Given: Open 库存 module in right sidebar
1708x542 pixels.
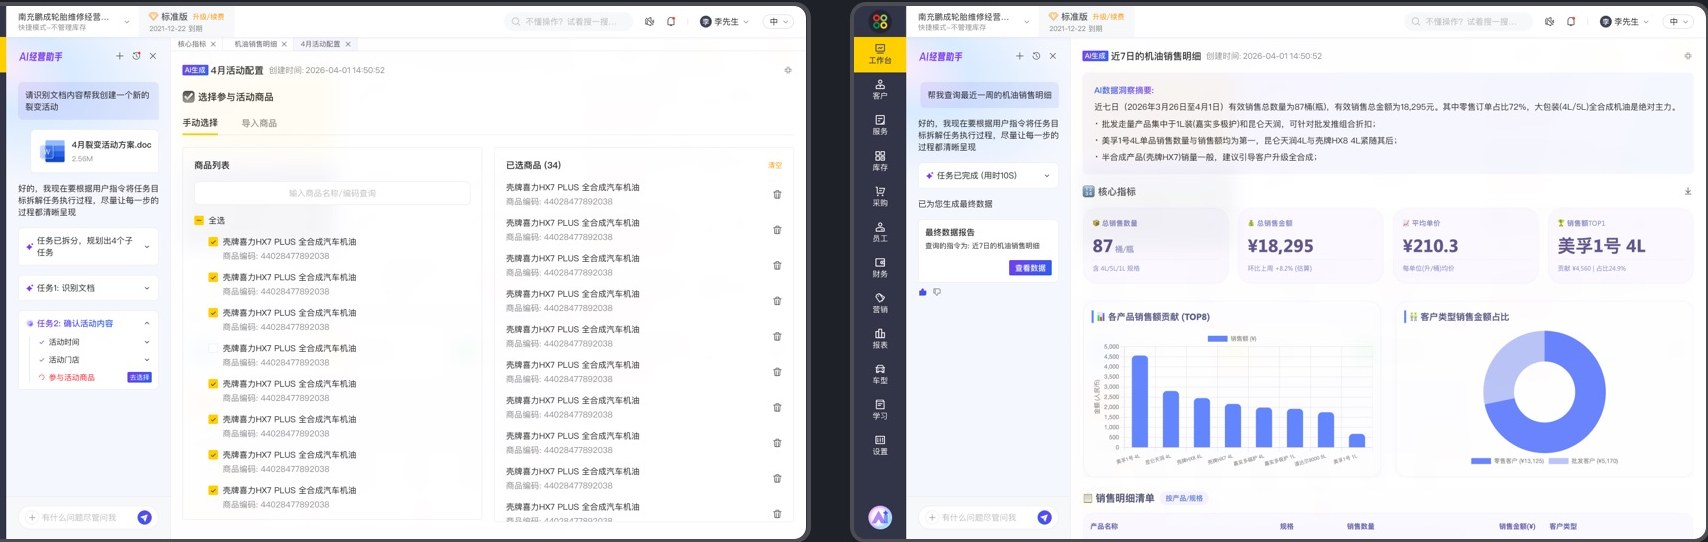Looking at the screenshot, I should [x=879, y=161].
